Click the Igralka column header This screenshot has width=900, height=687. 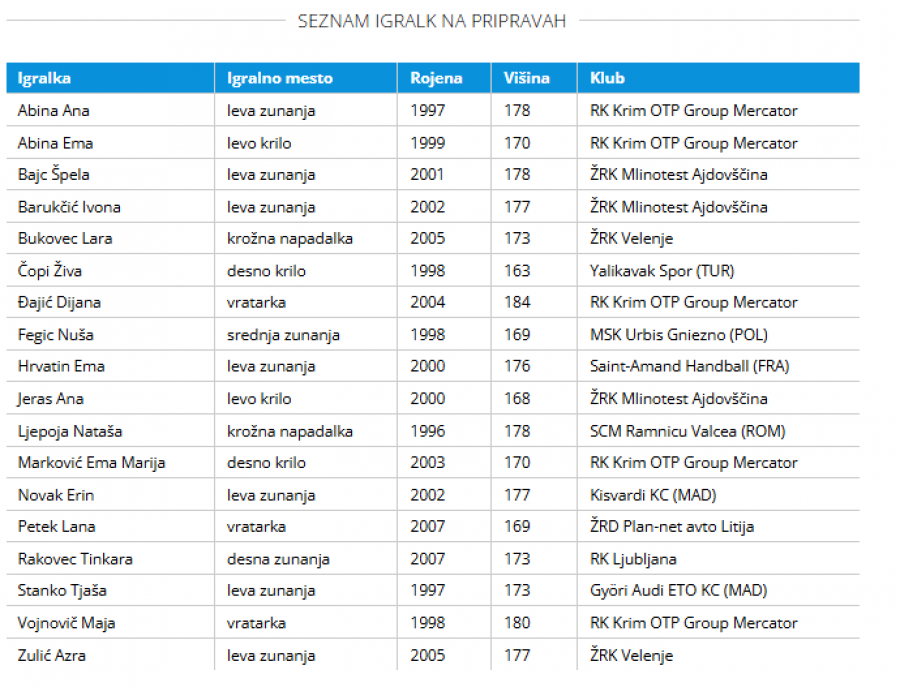point(44,78)
